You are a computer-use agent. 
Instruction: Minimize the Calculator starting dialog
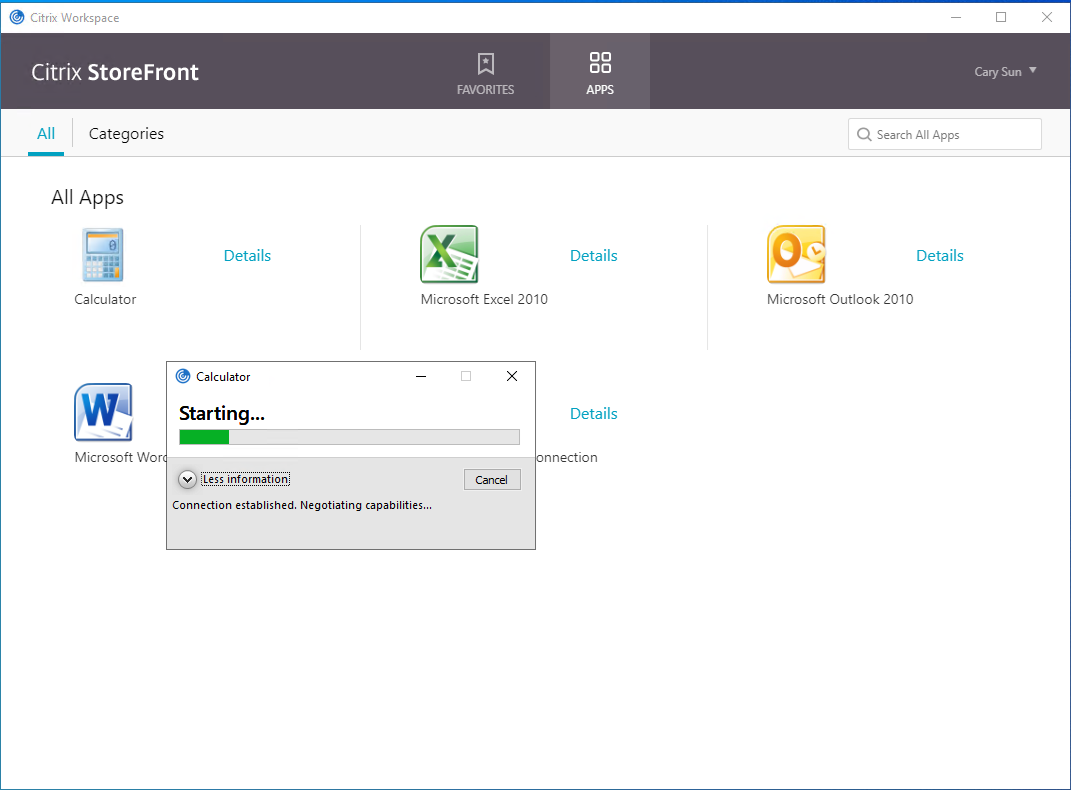(421, 376)
